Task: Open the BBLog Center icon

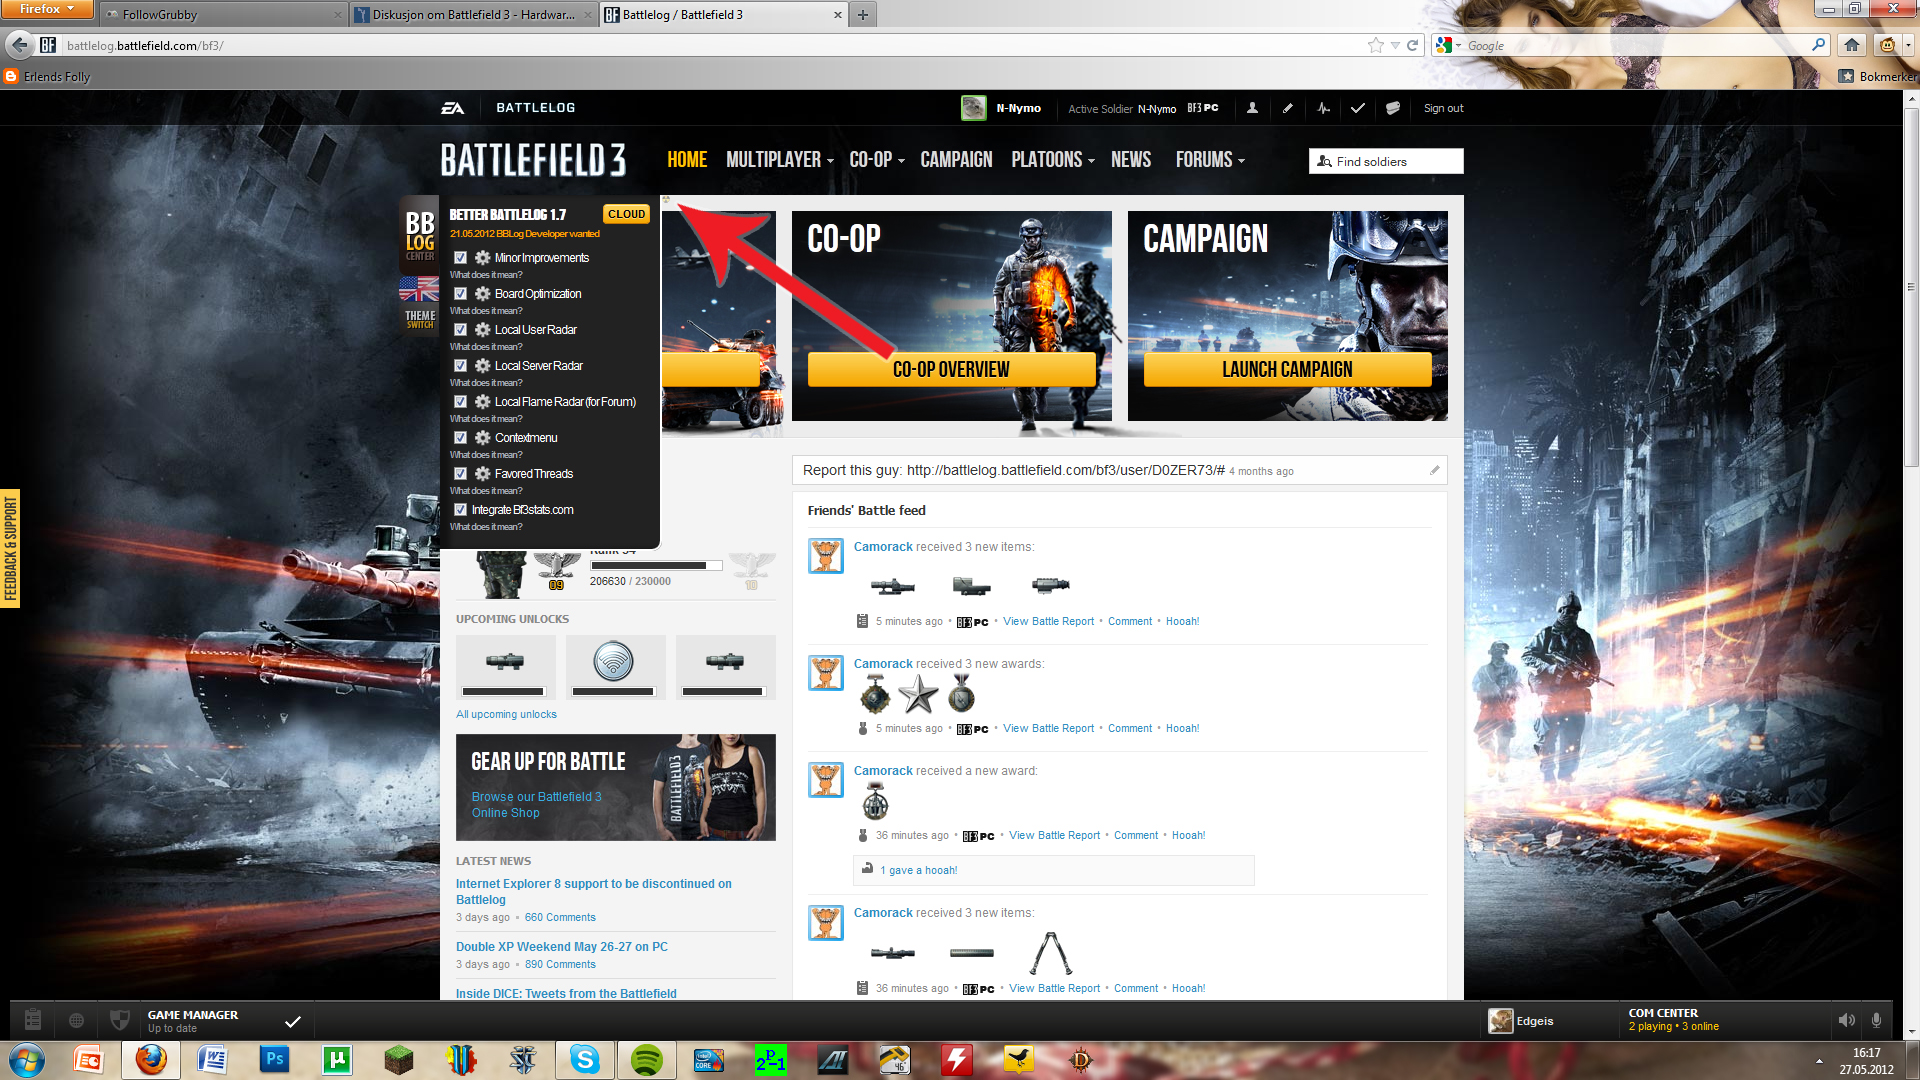Action: [420, 236]
